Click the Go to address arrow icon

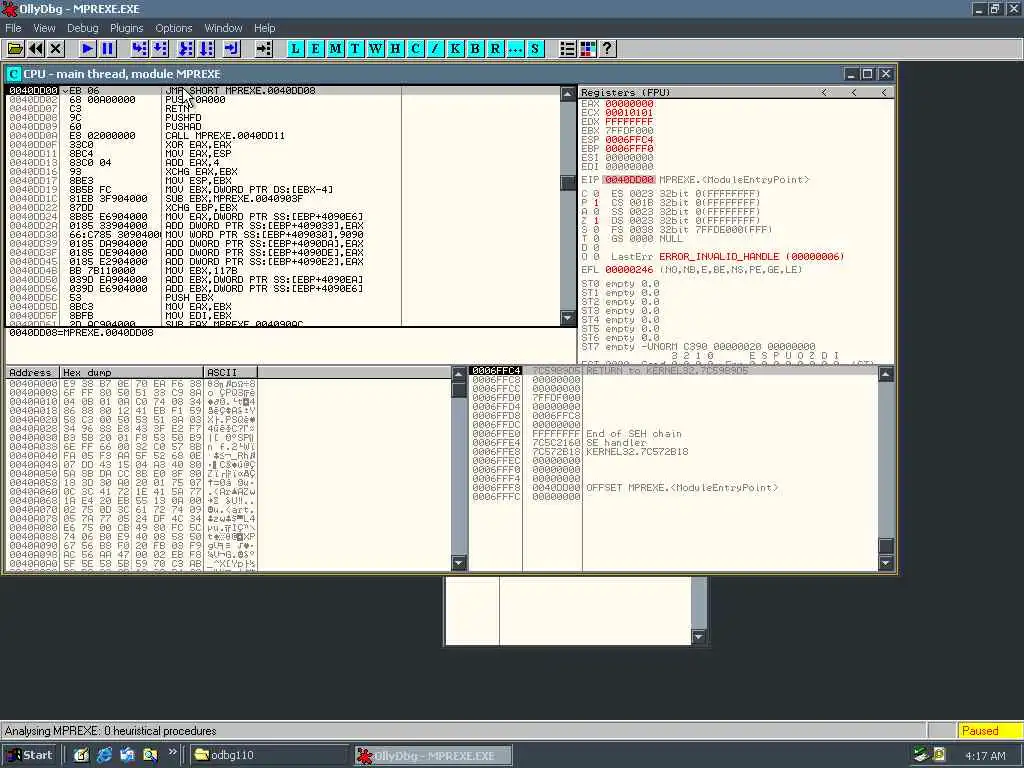tap(263, 48)
